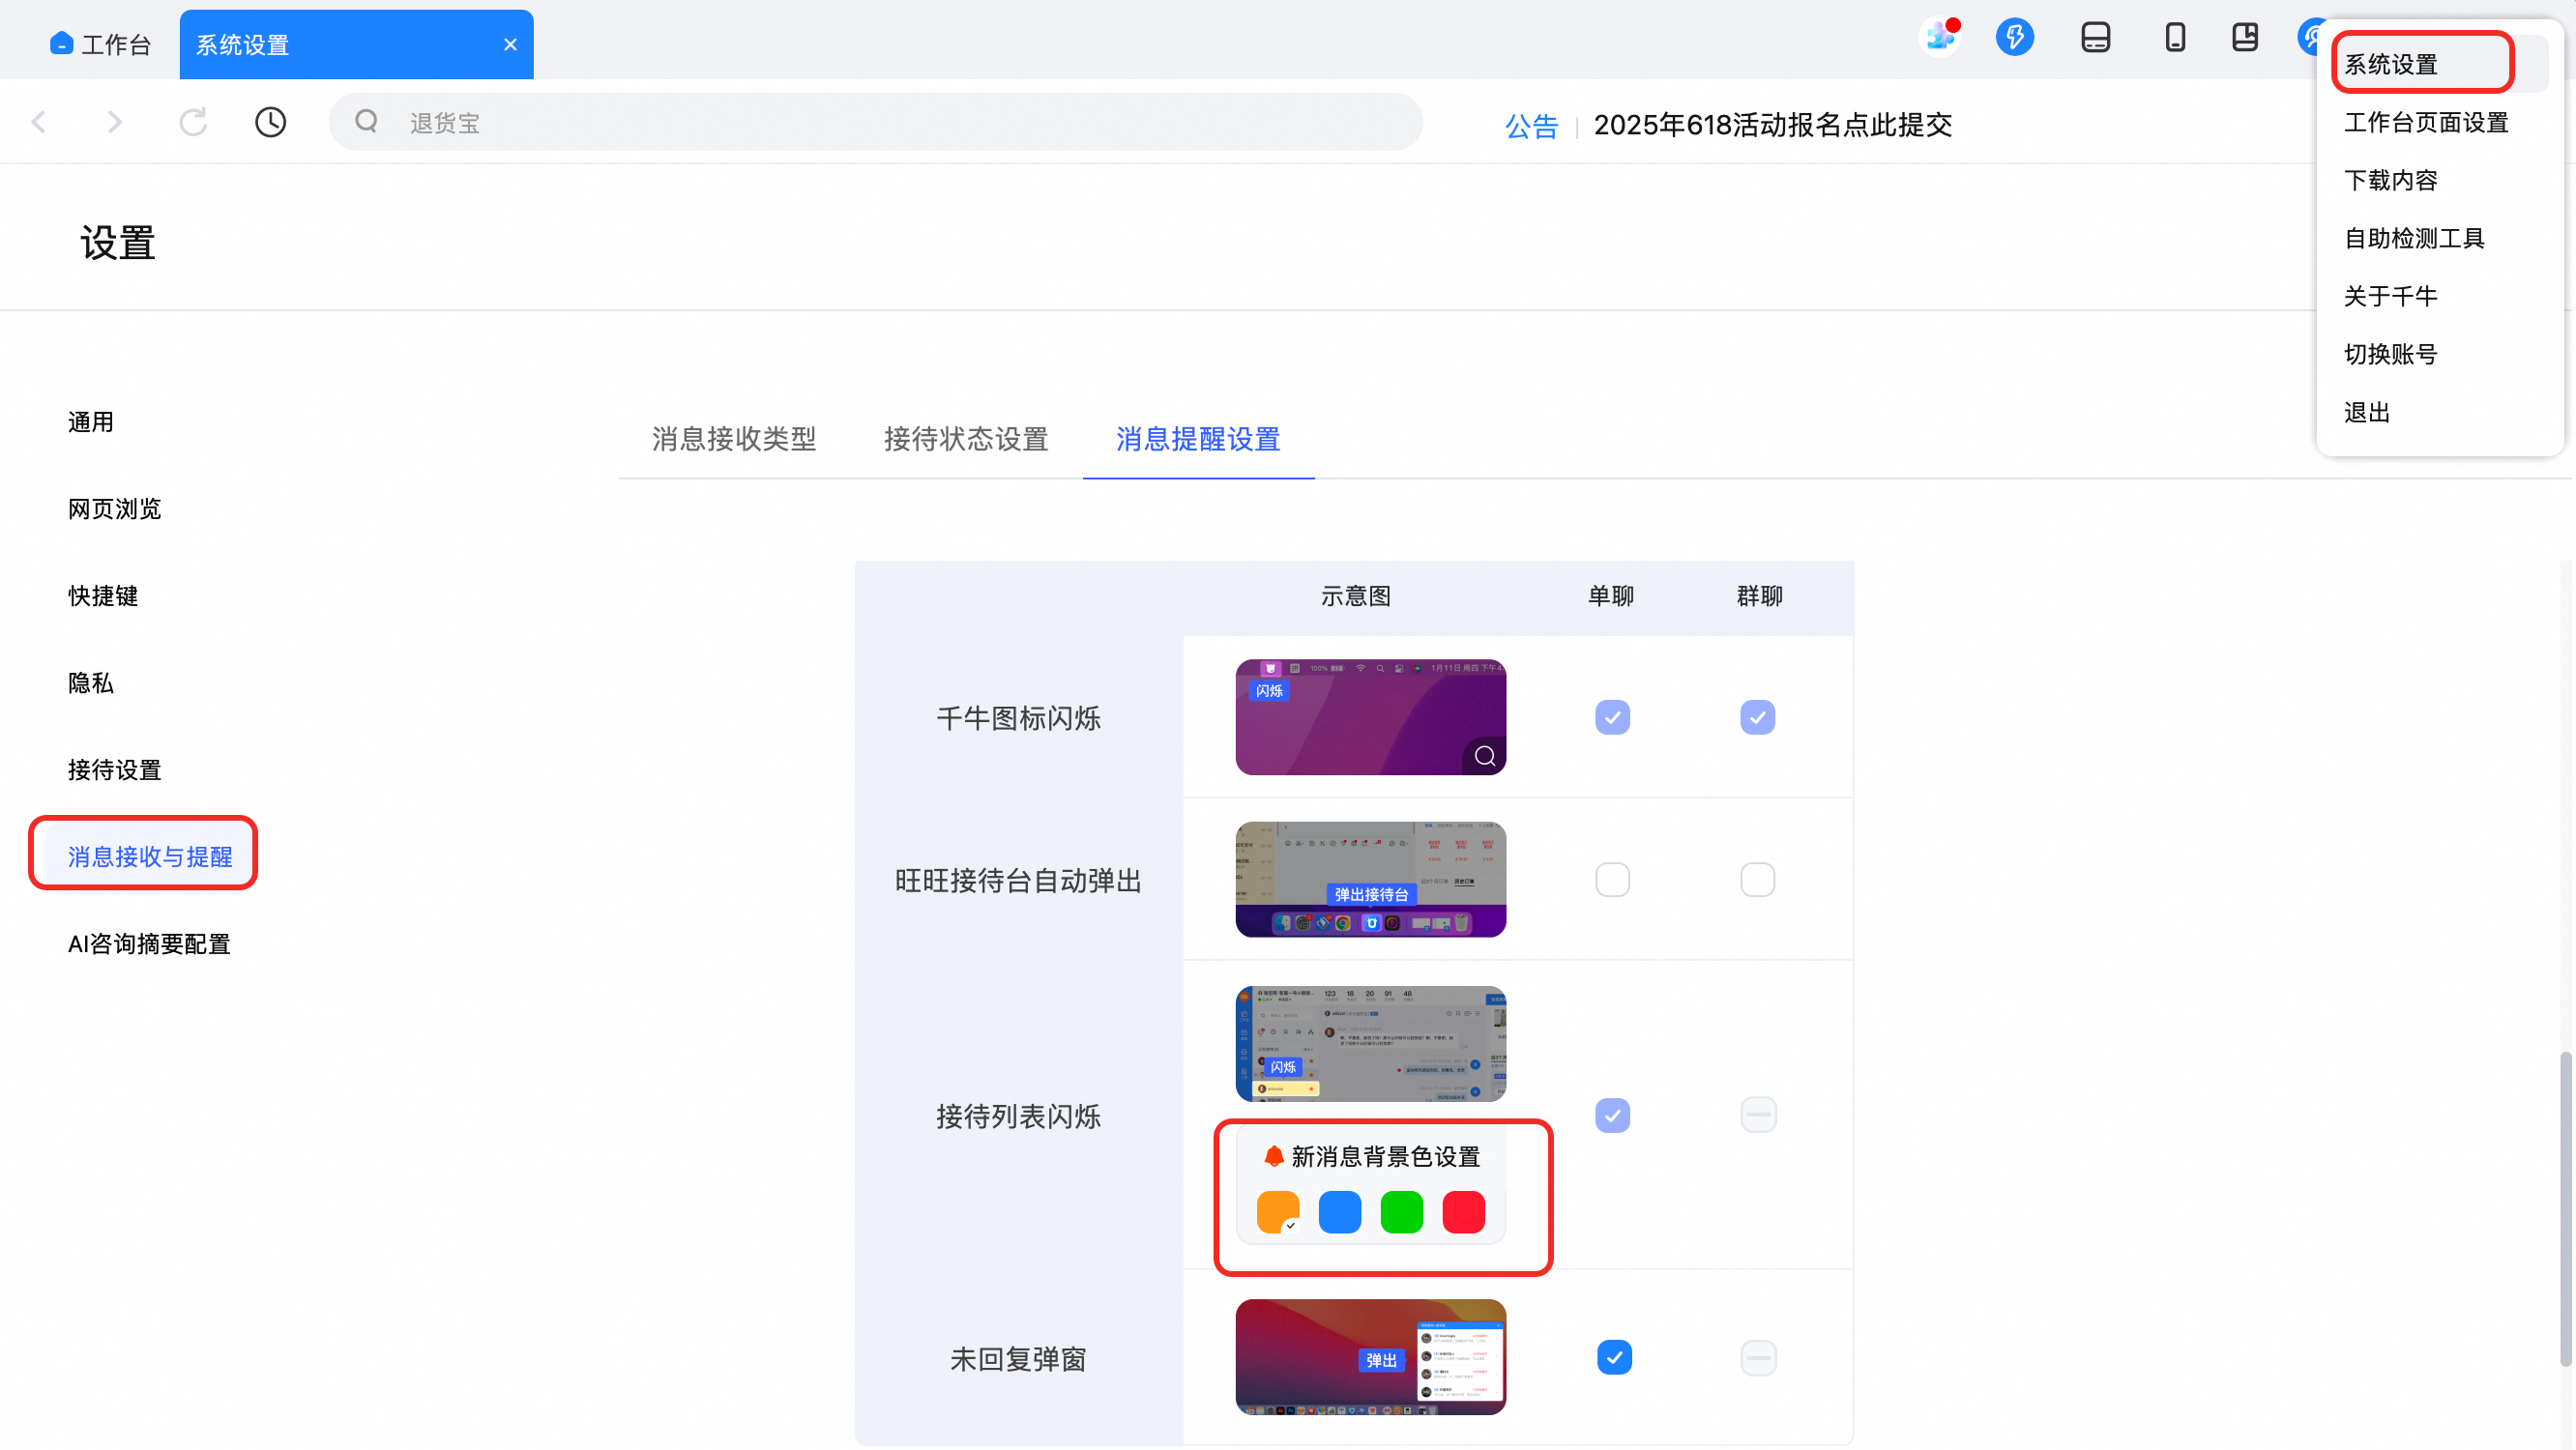2576x1450 pixels.
Task: Pick blue new message background color
Action: (1340, 1212)
